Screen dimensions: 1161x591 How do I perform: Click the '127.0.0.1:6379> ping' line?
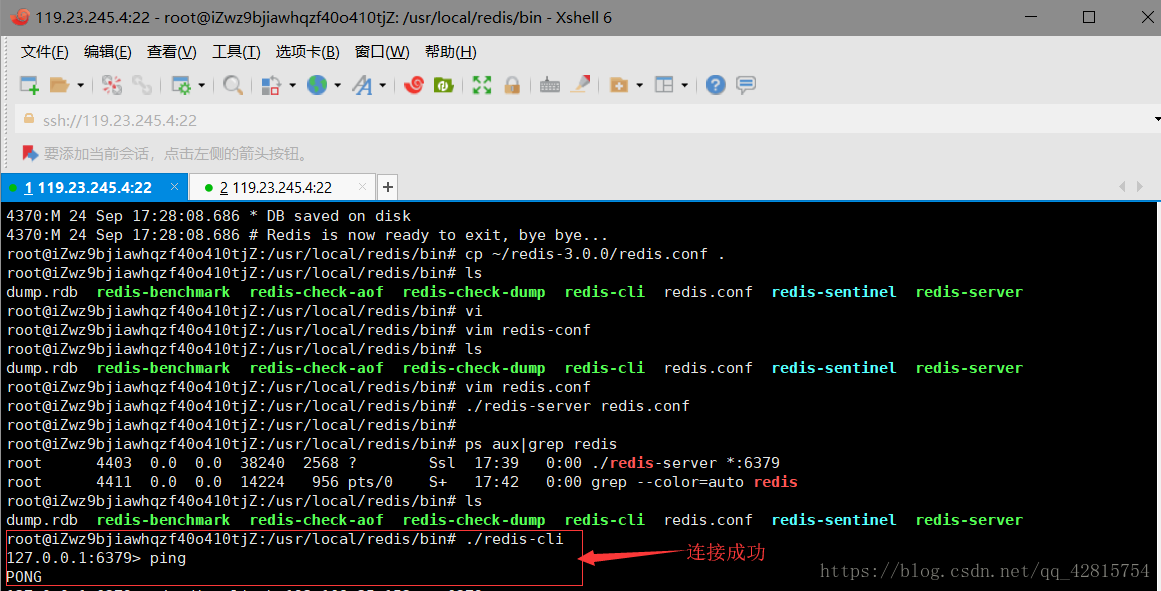click(x=96, y=558)
